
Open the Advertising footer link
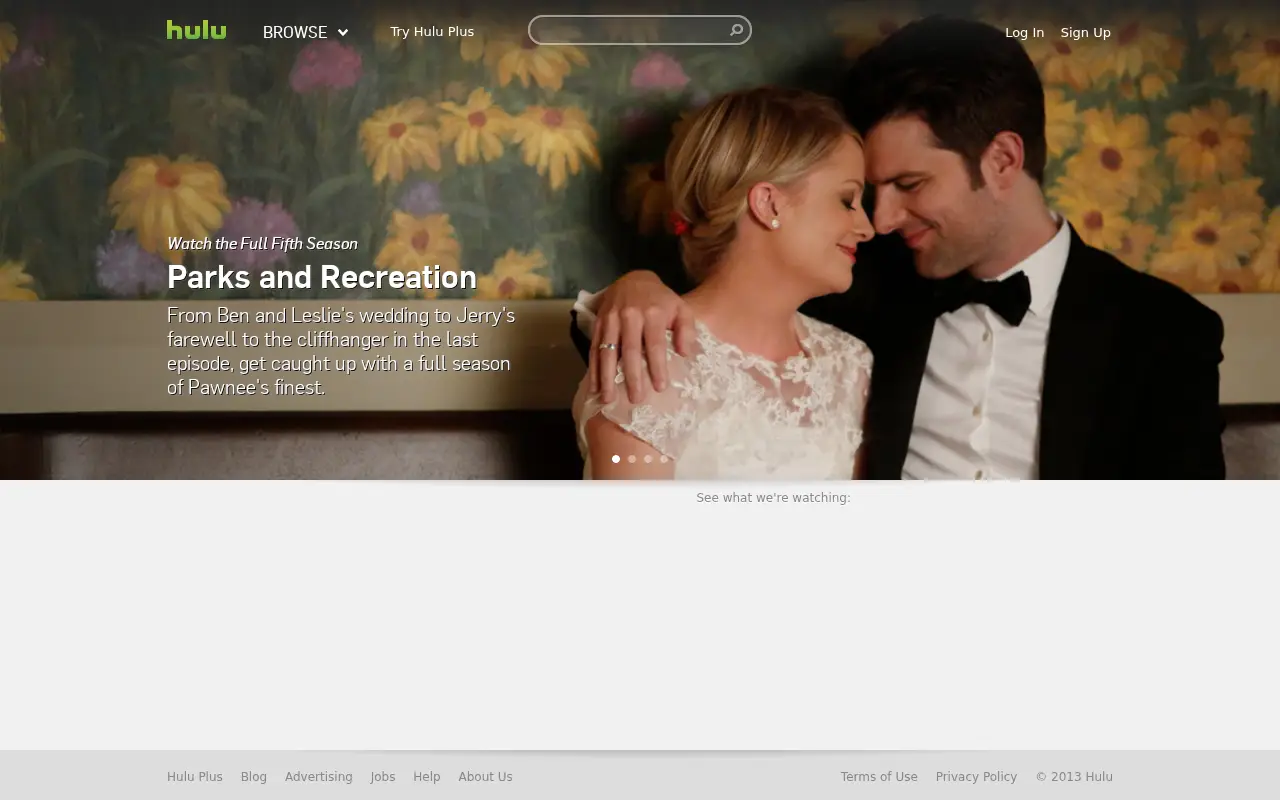click(x=318, y=777)
